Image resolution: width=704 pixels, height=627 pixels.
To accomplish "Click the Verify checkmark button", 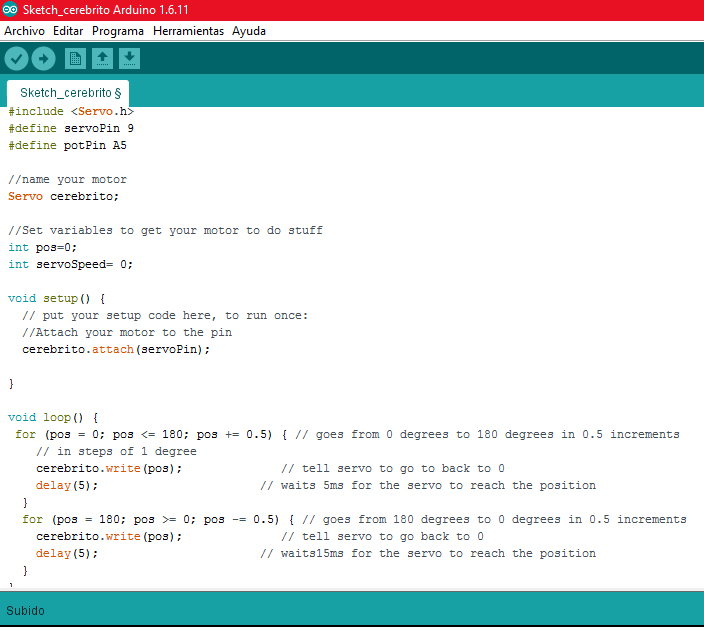I will coord(17,58).
